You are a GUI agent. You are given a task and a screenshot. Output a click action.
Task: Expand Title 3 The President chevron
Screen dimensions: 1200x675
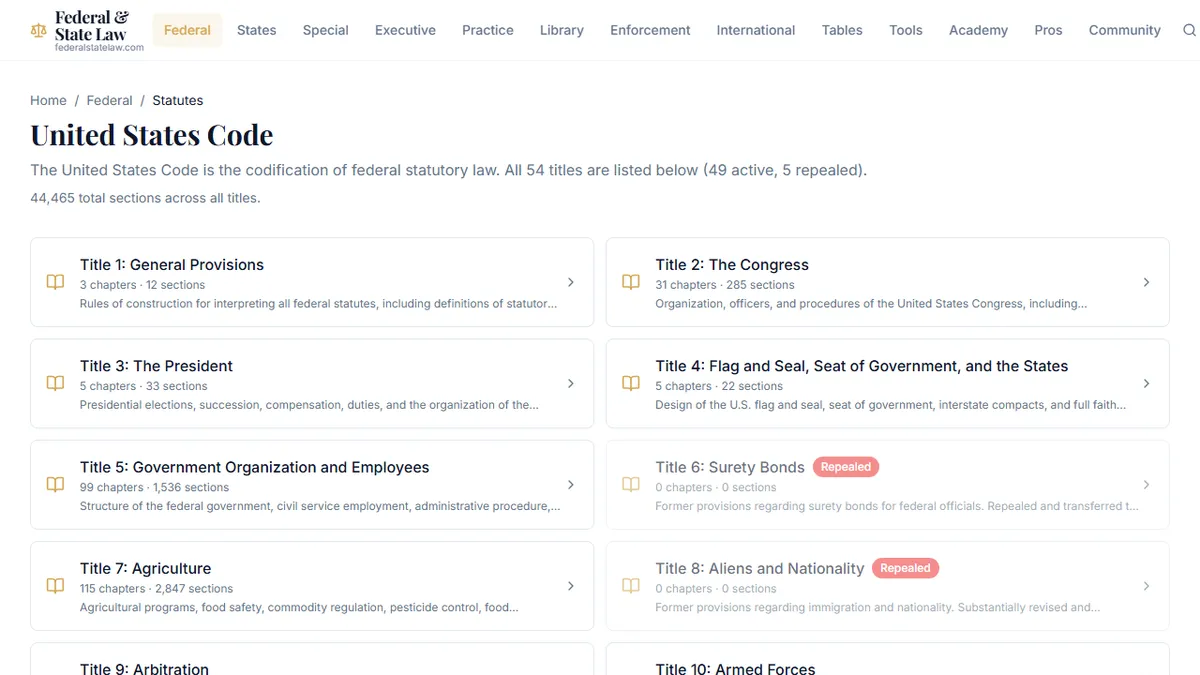571,383
